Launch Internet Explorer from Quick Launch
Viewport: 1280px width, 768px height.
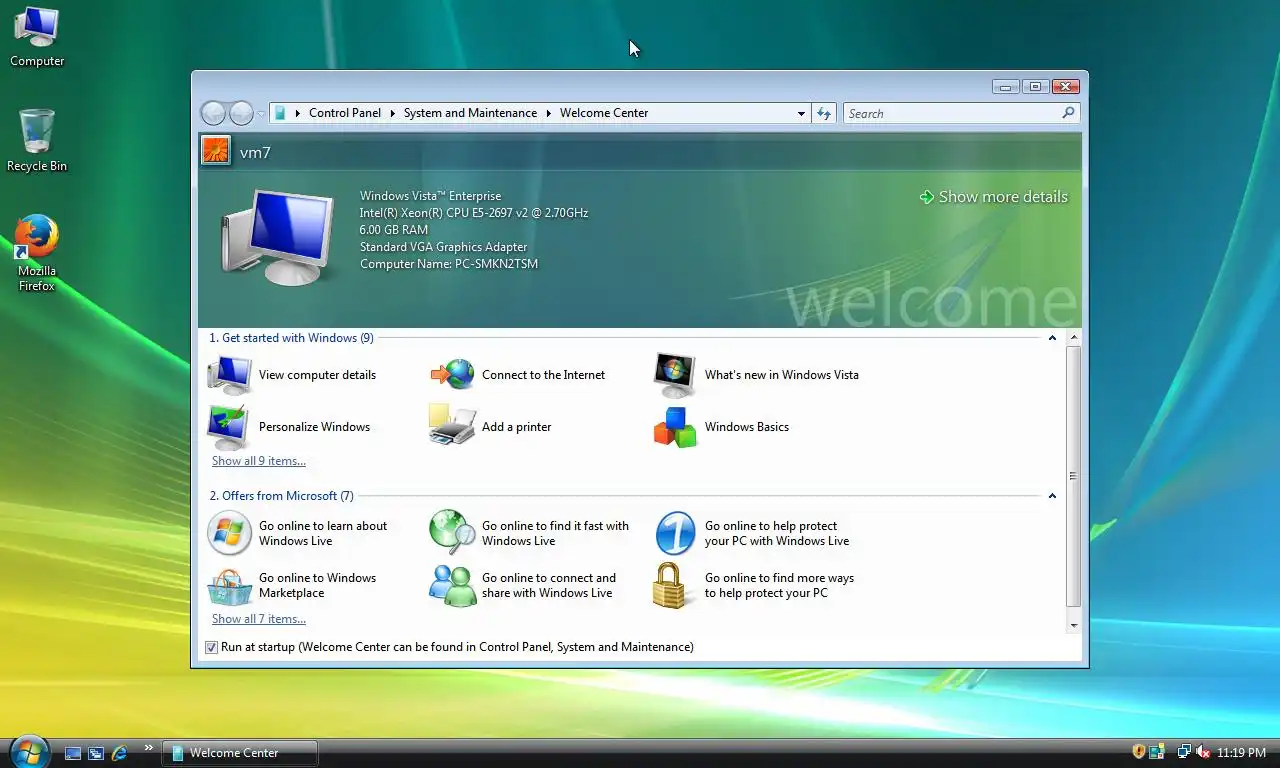119,753
